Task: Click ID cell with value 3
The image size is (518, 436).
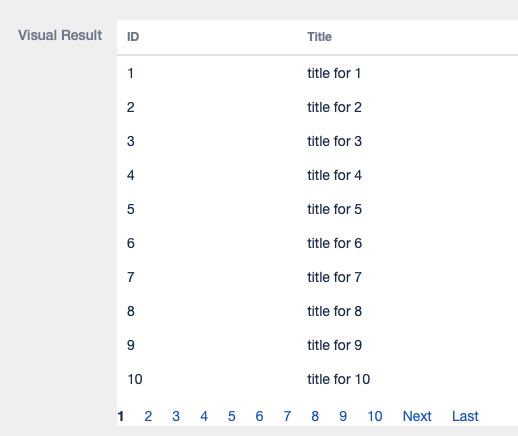Action: coord(131,141)
